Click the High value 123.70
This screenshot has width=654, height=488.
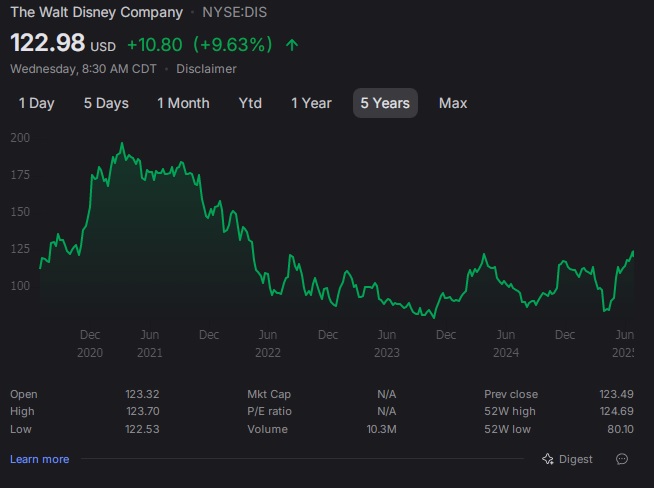pyautogui.click(x=143, y=411)
